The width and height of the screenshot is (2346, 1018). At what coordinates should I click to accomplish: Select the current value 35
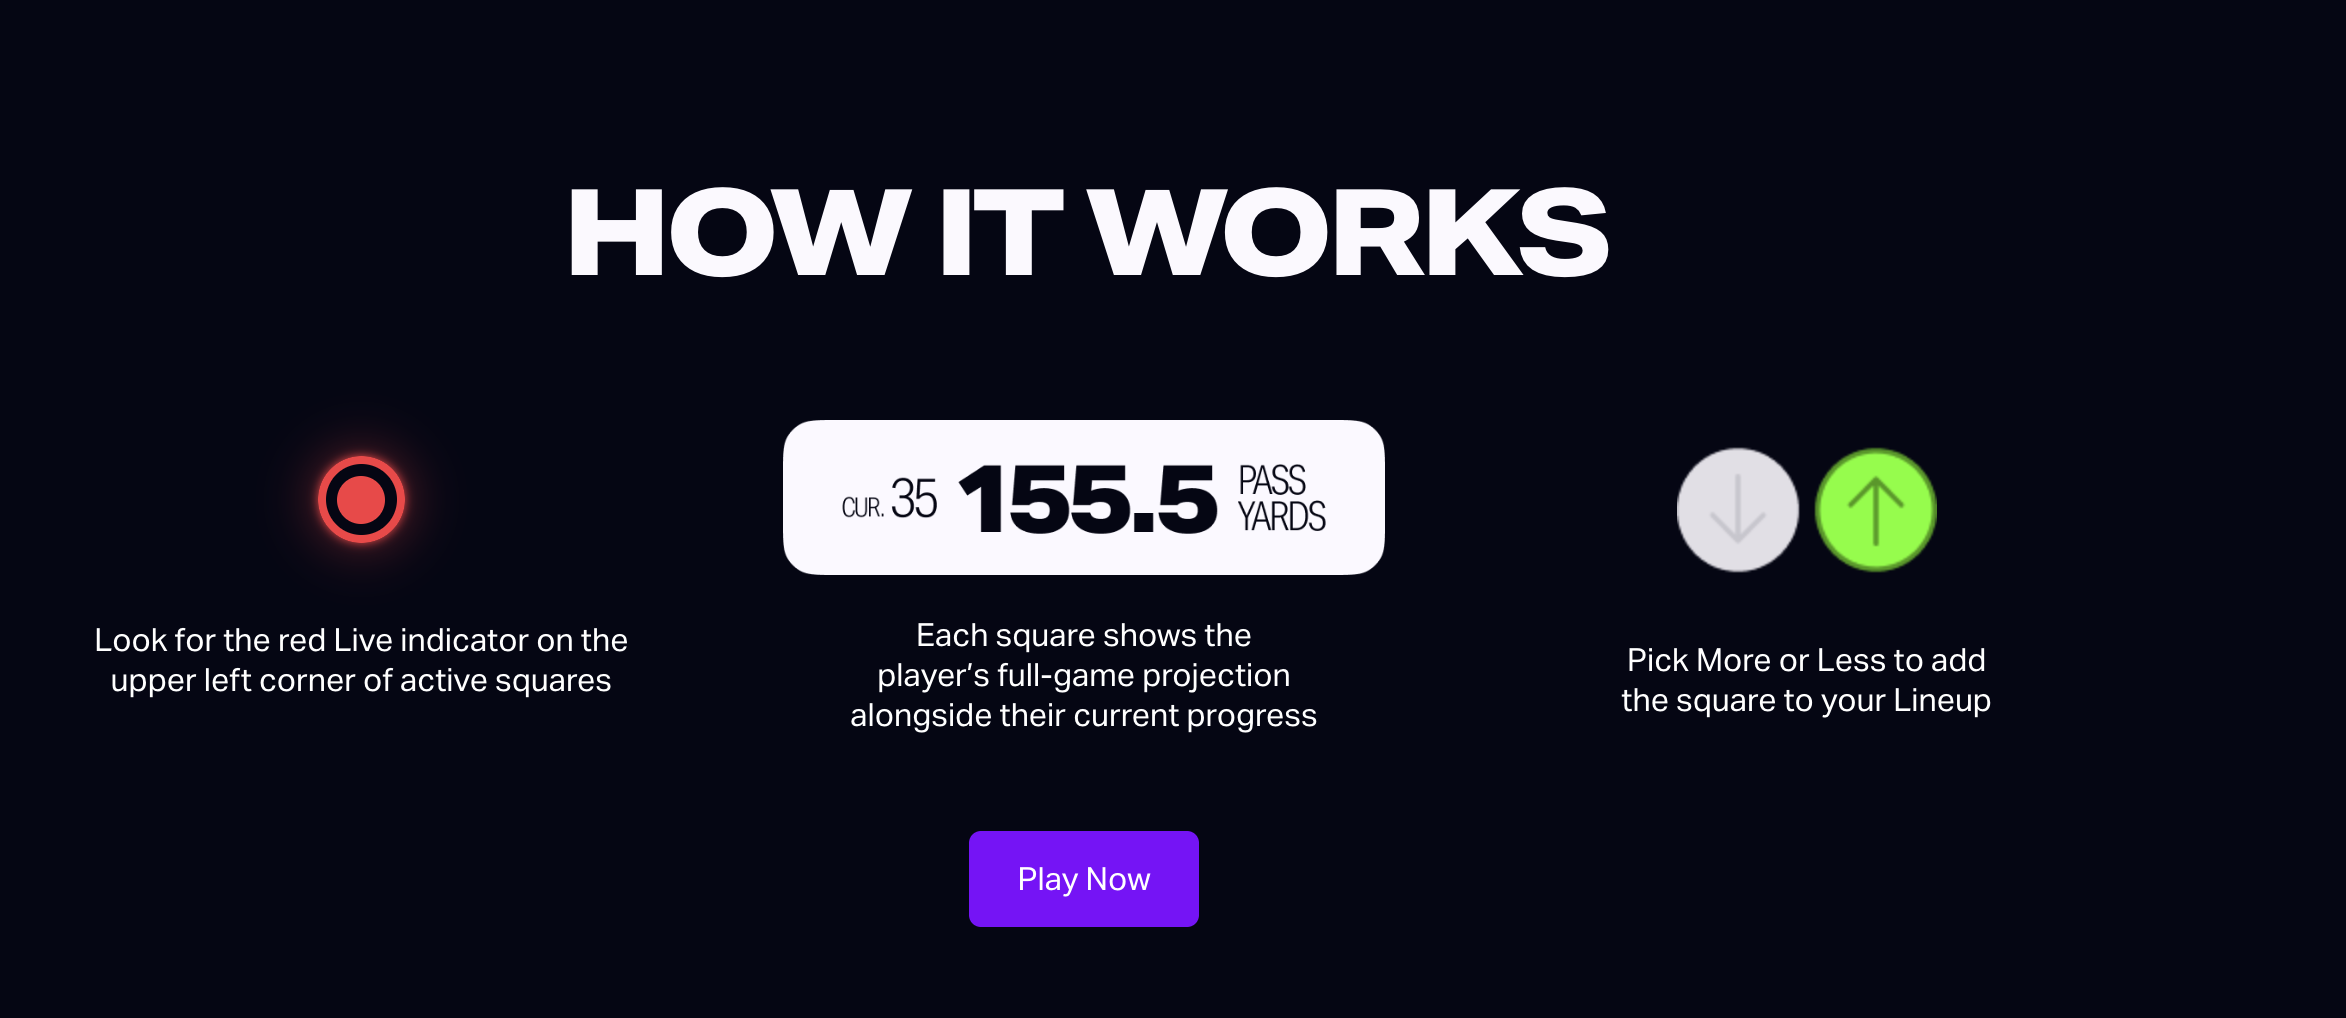tap(913, 499)
